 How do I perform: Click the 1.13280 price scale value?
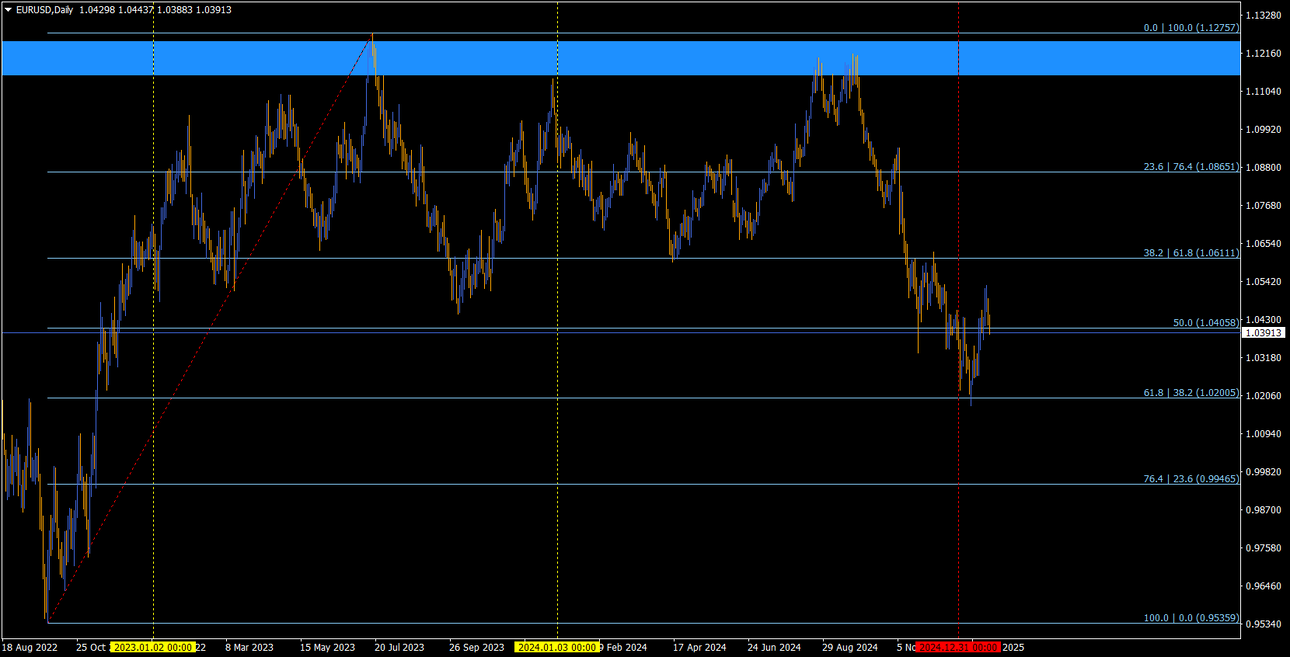1264,15
